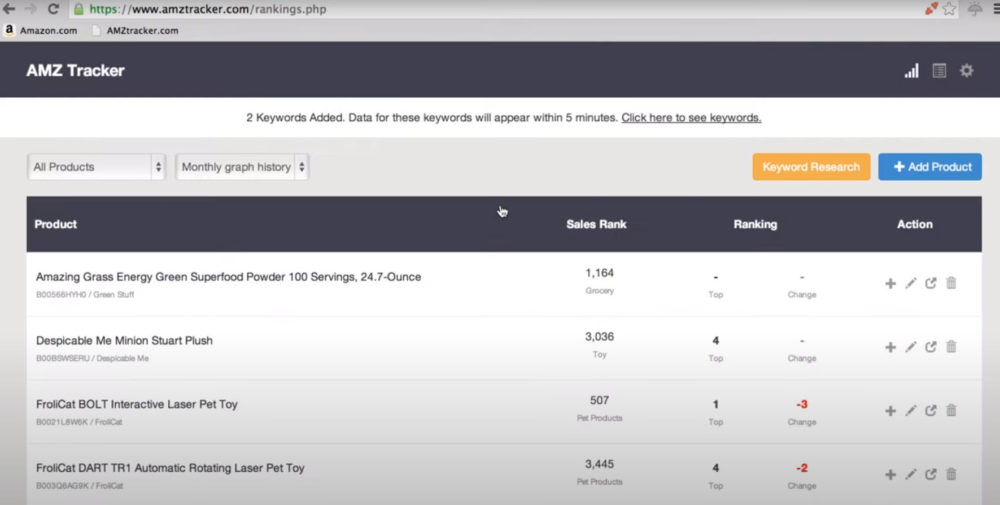Edit (pencil icon) the Amazing Grass row
This screenshot has height=505, width=1000.
[911, 283]
